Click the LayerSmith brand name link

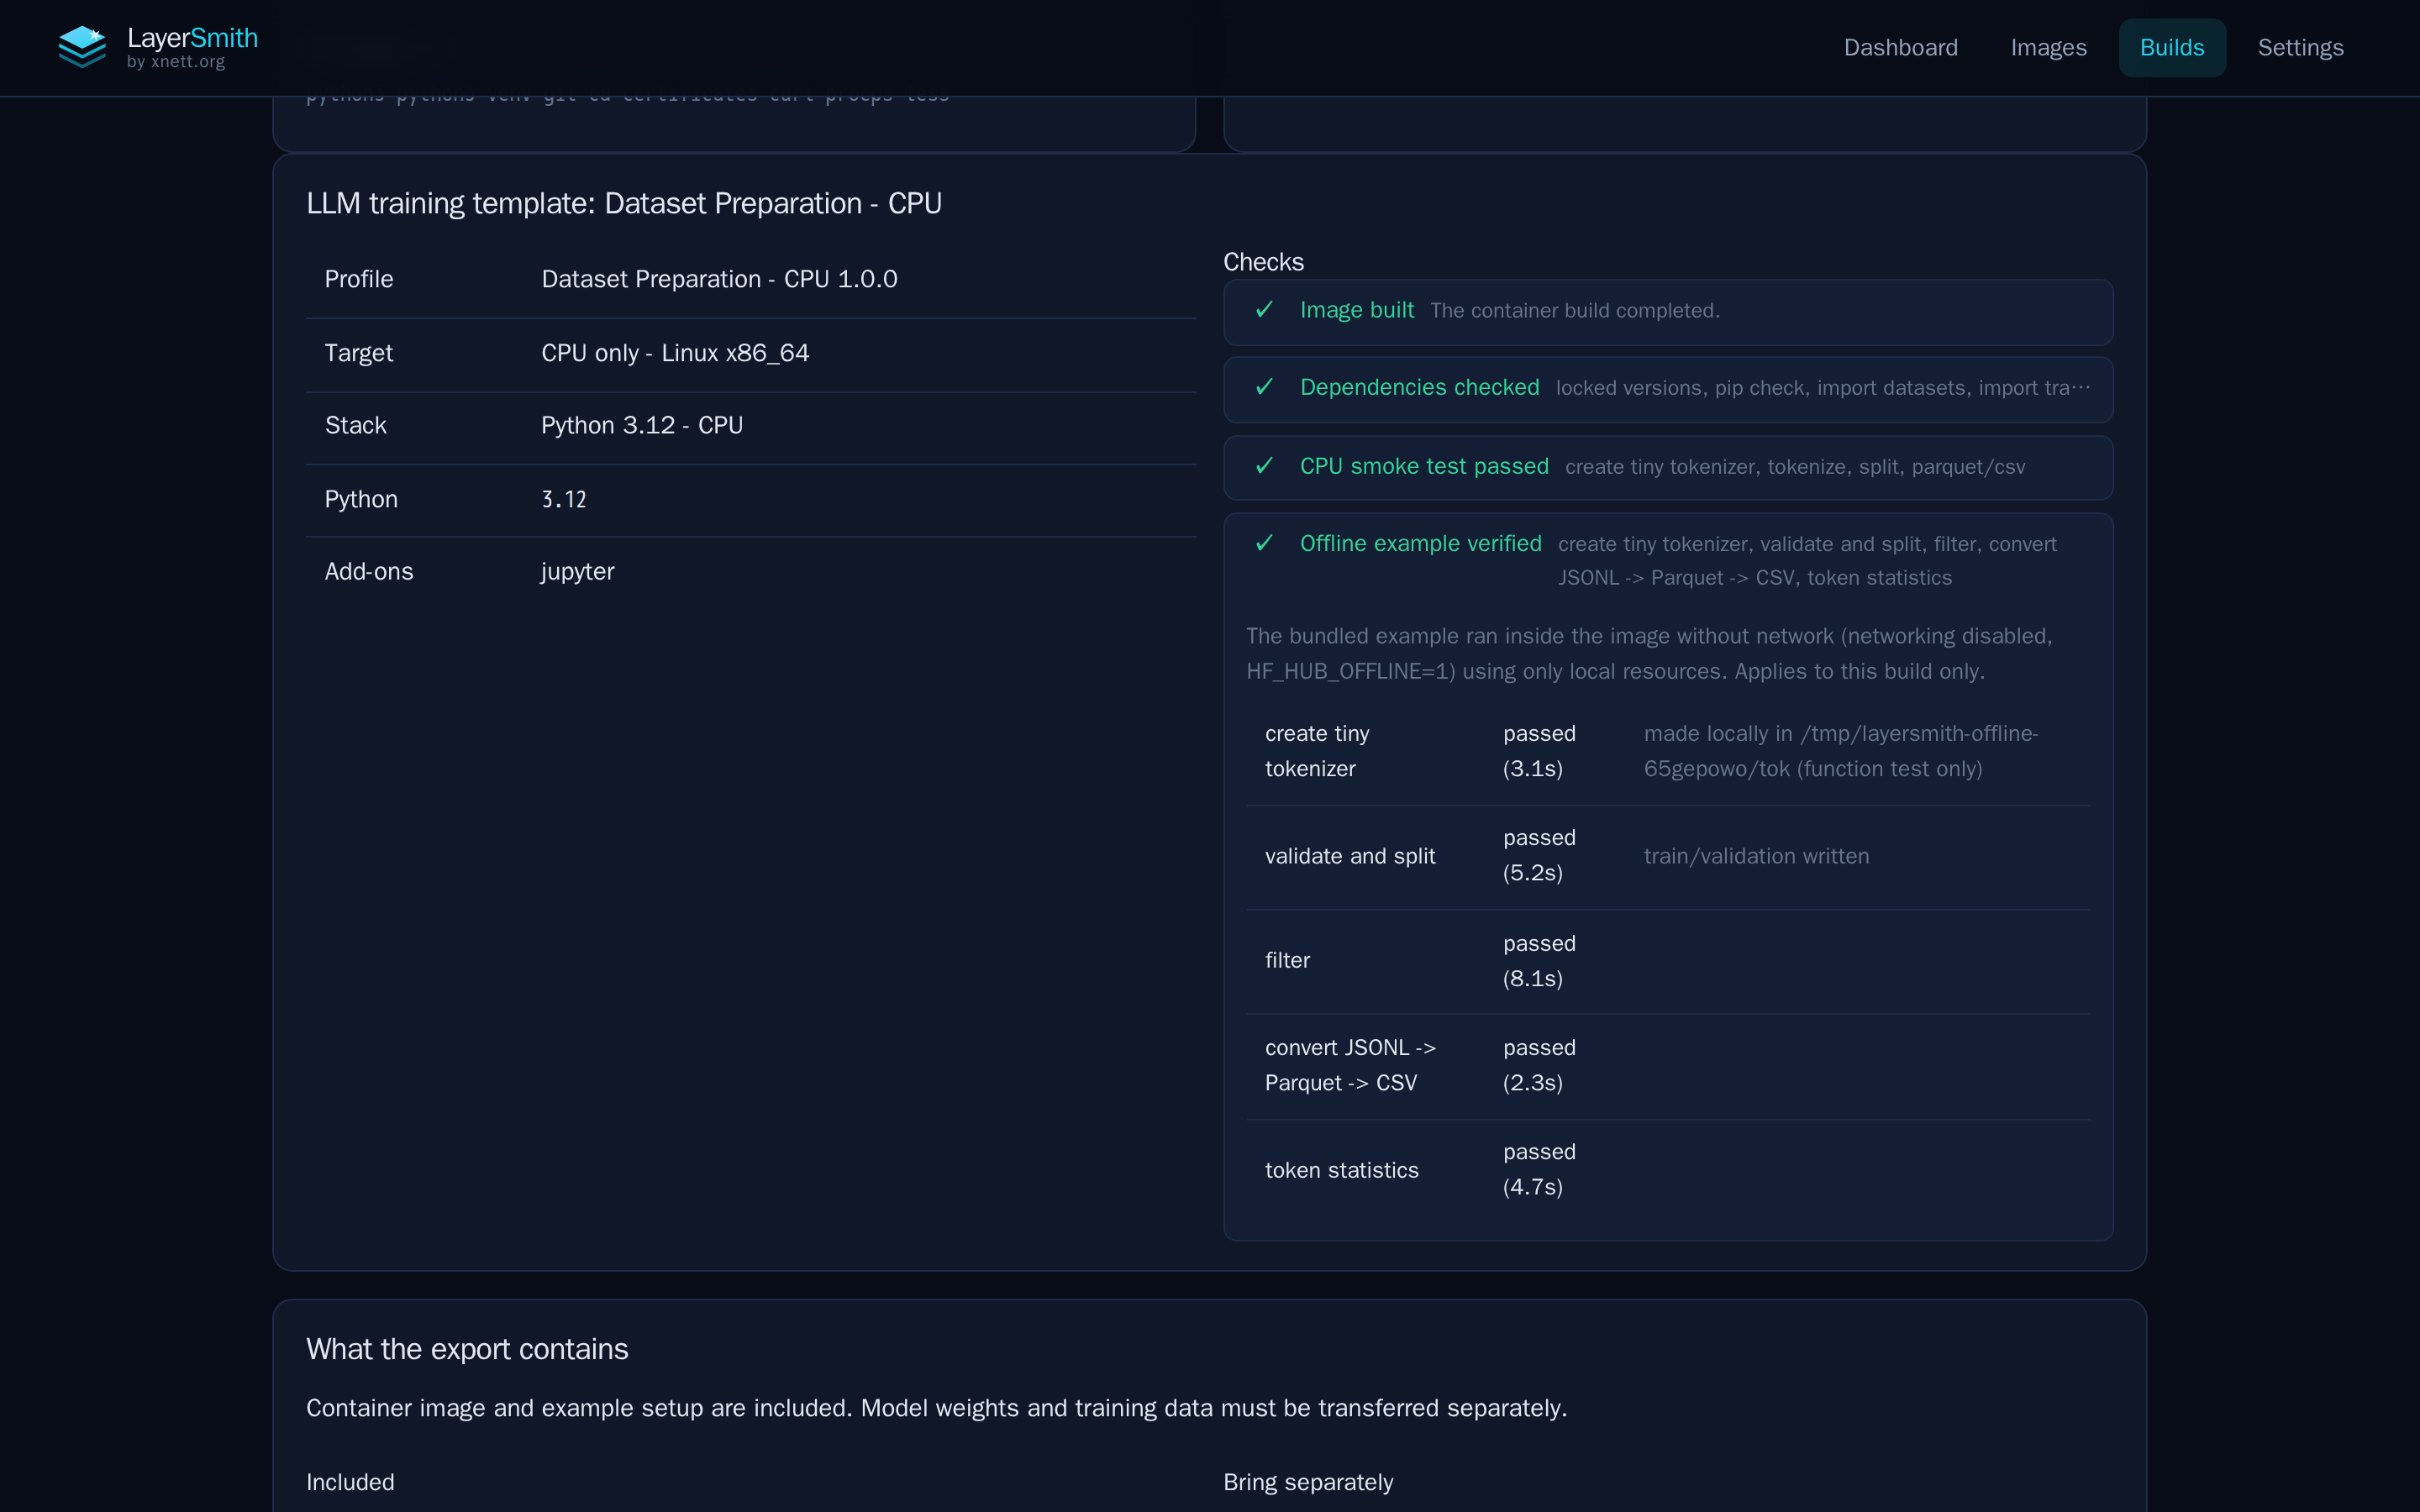pyautogui.click(x=192, y=38)
